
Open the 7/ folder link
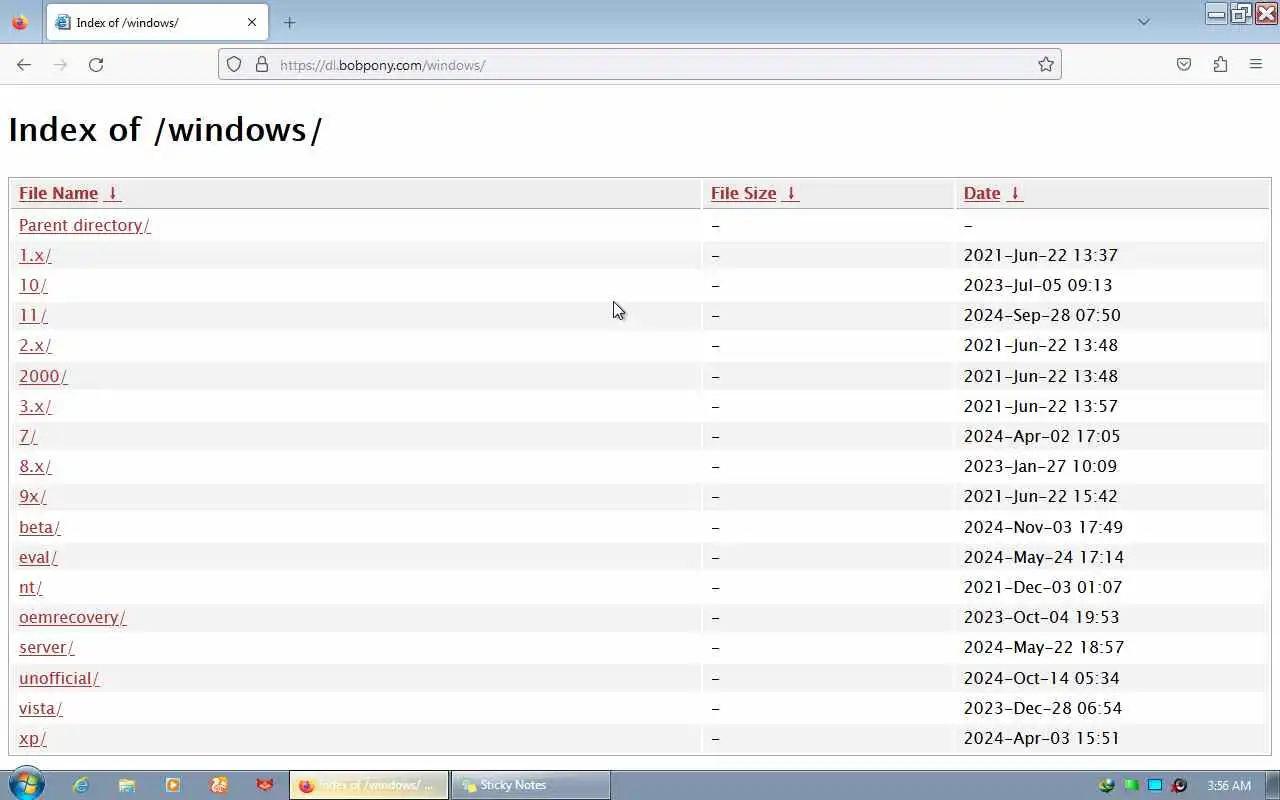pos(28,436)
